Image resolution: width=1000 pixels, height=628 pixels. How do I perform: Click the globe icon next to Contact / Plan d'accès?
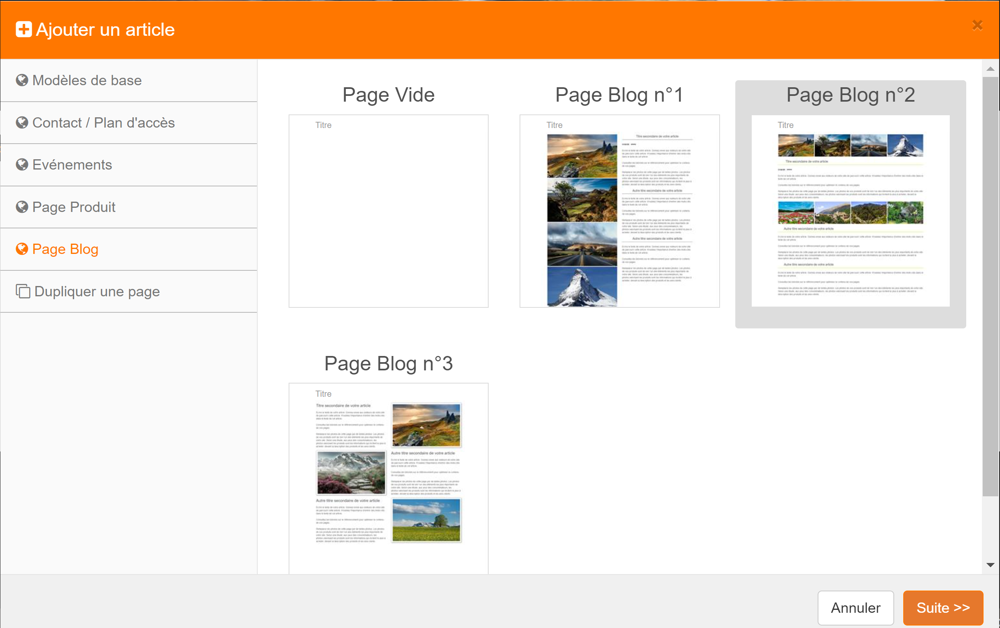[22, 123]
